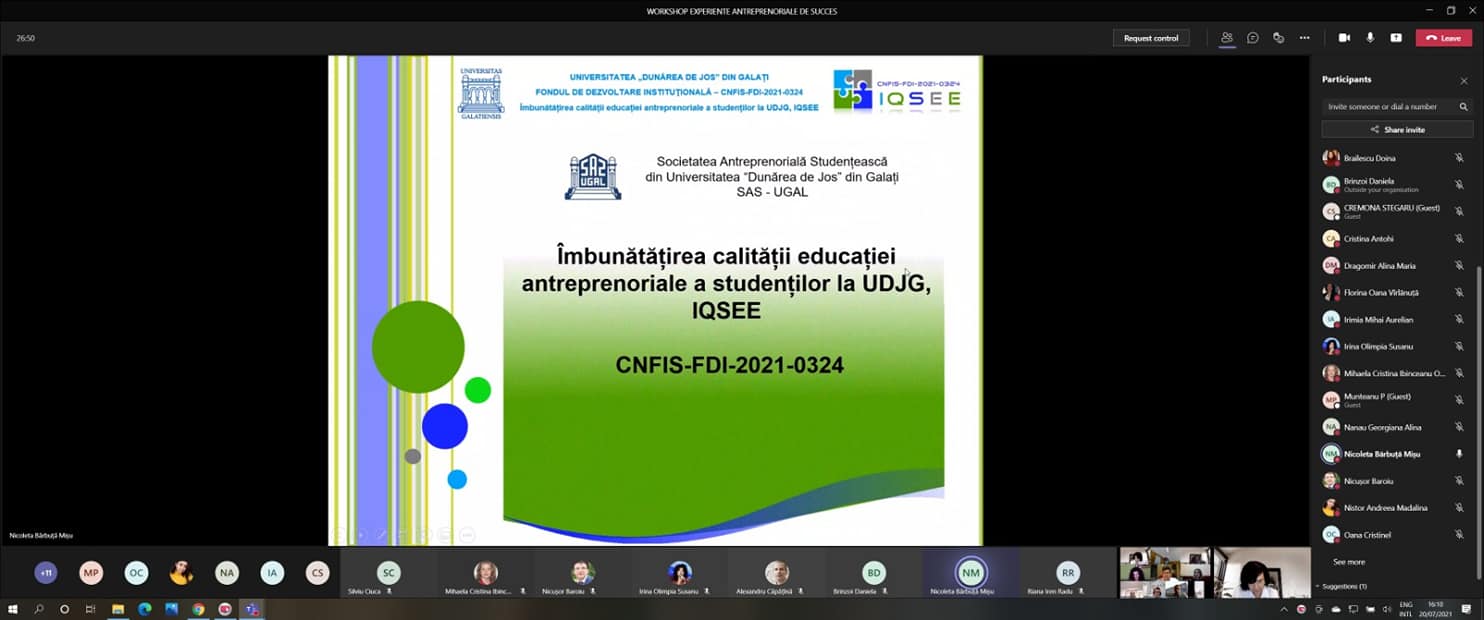Click CNFIS-FDI-2021-0324 text on the slide
Viewport: 1484px width, 620px height.
point(730,365)
